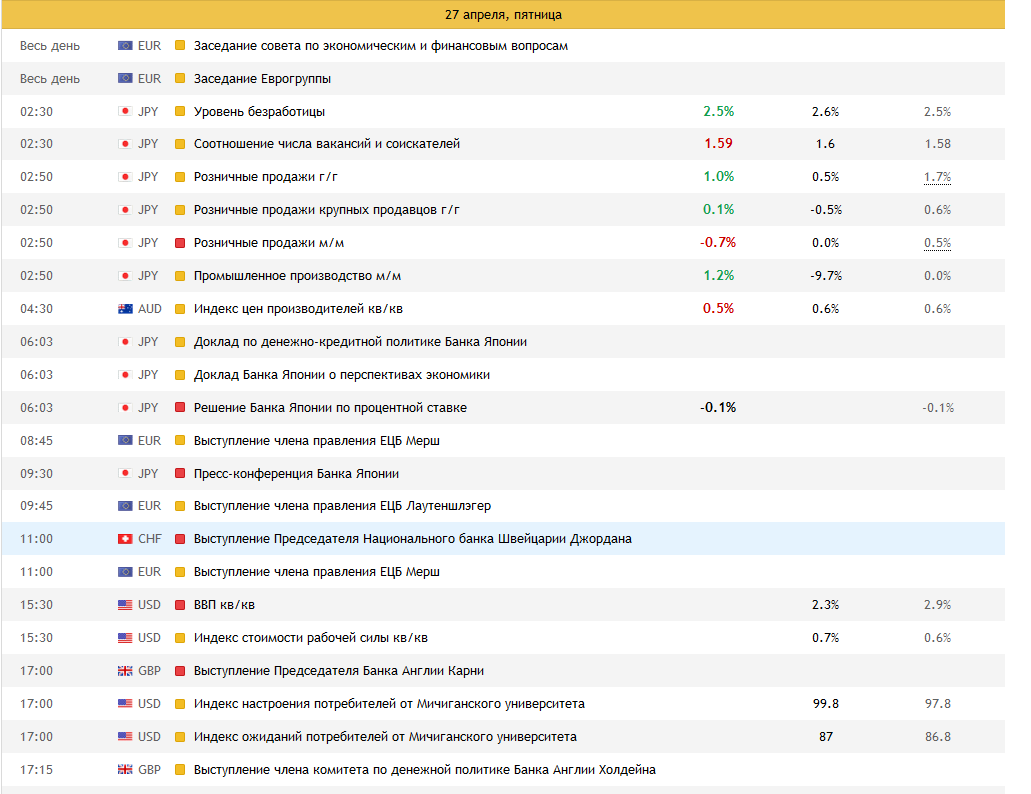Click the US flag in the Индекс стоимости рабочей силы row

click(125, 638)
